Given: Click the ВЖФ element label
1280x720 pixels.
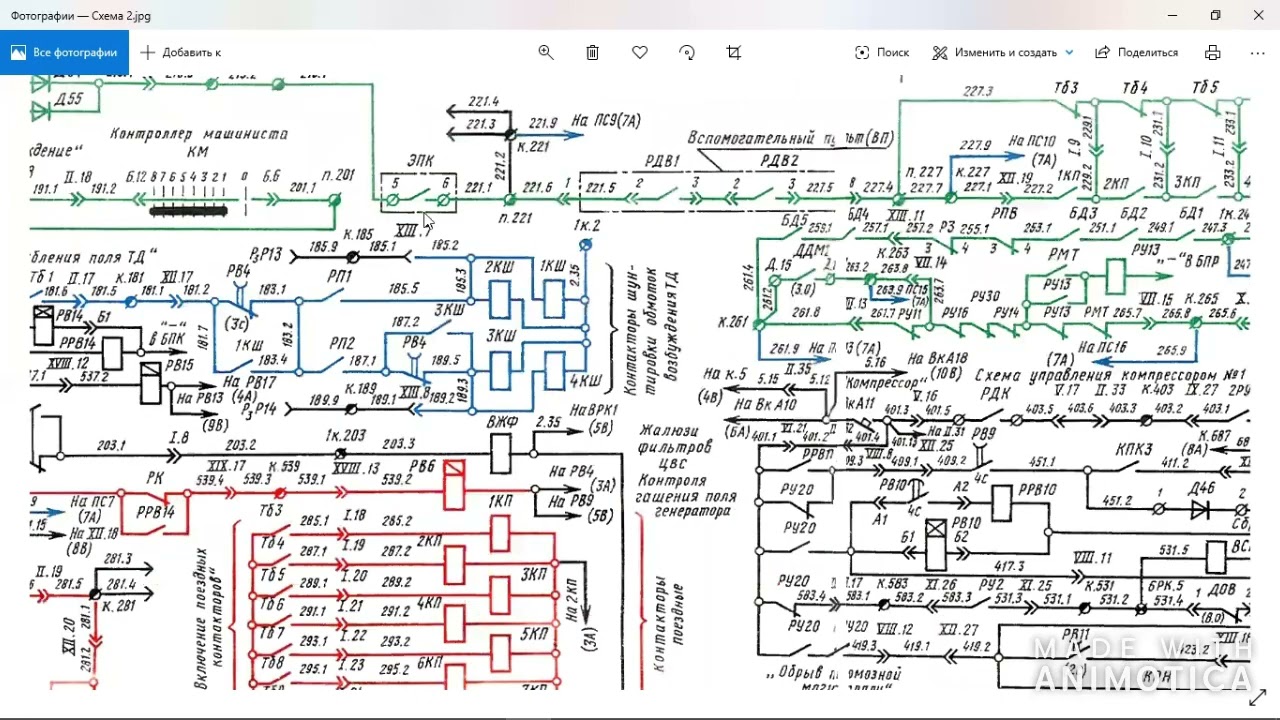Looking at the screenshot, I should pyautogui.click(x=502, y=423).
